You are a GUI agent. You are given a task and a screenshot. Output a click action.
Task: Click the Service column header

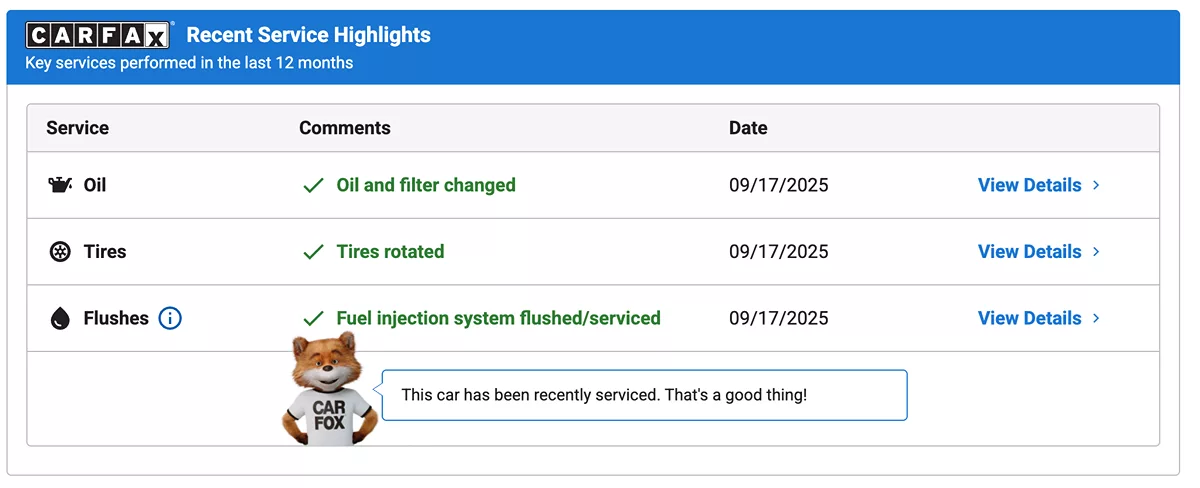pos(77,128)
